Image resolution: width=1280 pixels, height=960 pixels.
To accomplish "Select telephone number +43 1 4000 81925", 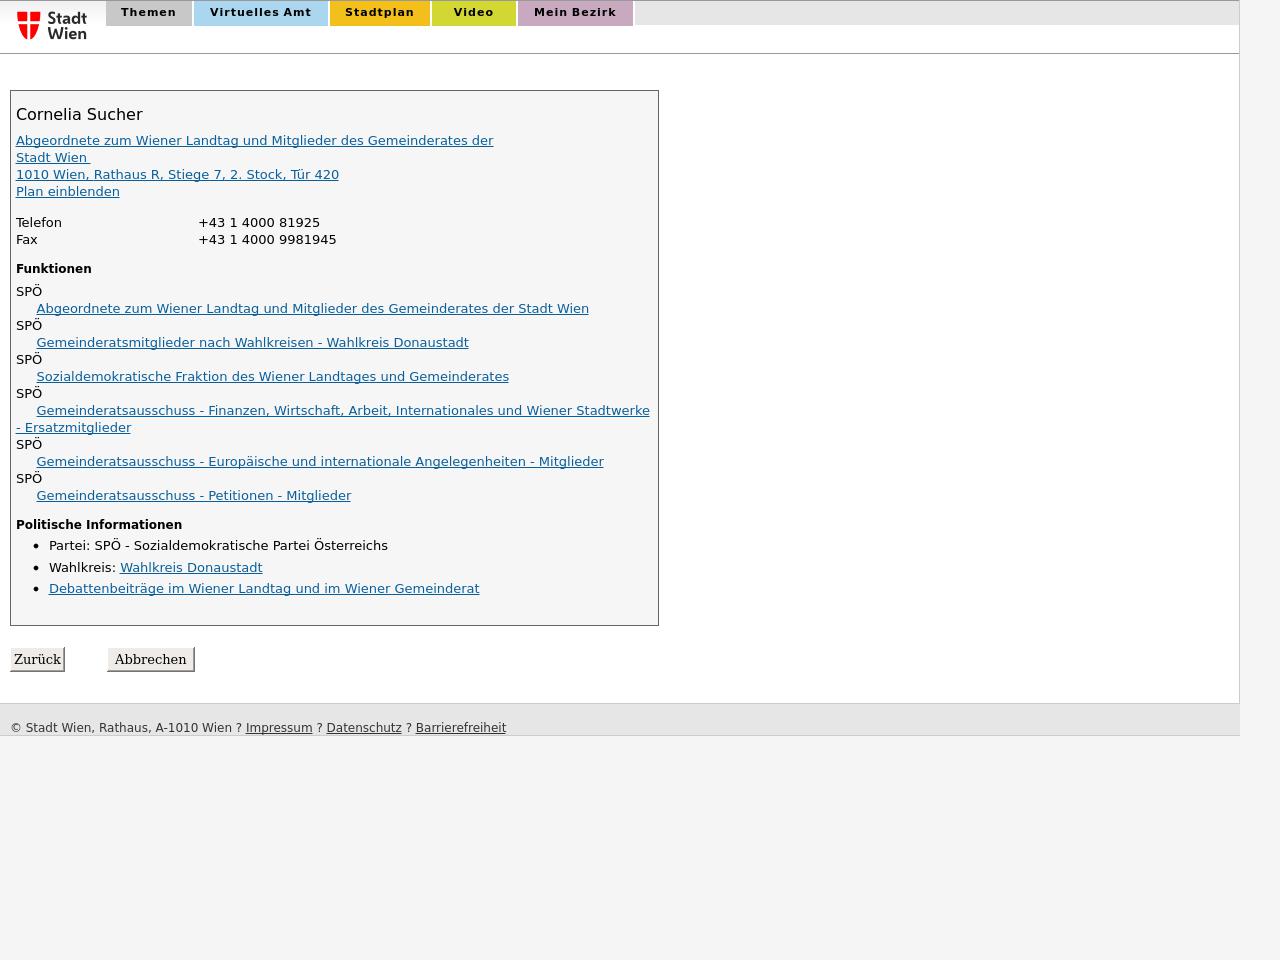I will 259,223.
